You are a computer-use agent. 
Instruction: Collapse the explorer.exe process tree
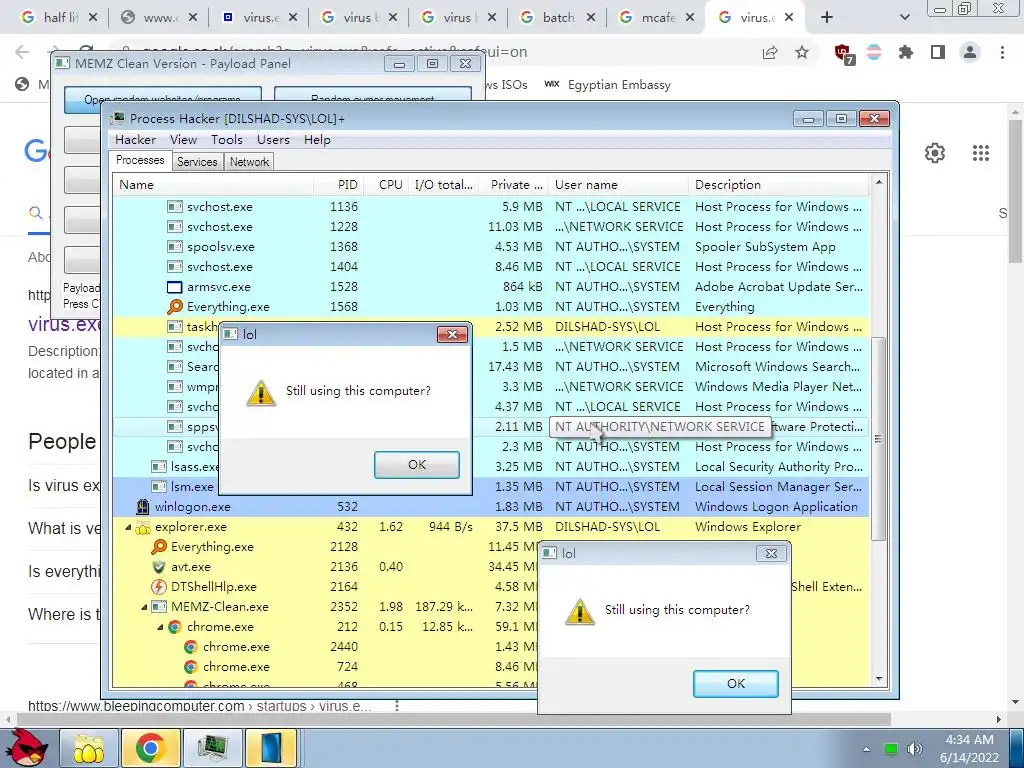(x=128, y=527)
